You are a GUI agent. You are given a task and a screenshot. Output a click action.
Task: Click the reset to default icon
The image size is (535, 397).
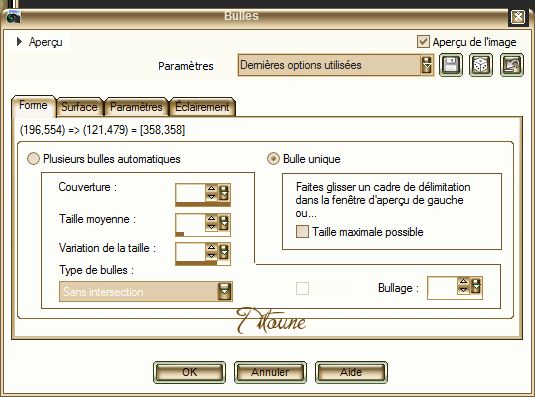511,65
